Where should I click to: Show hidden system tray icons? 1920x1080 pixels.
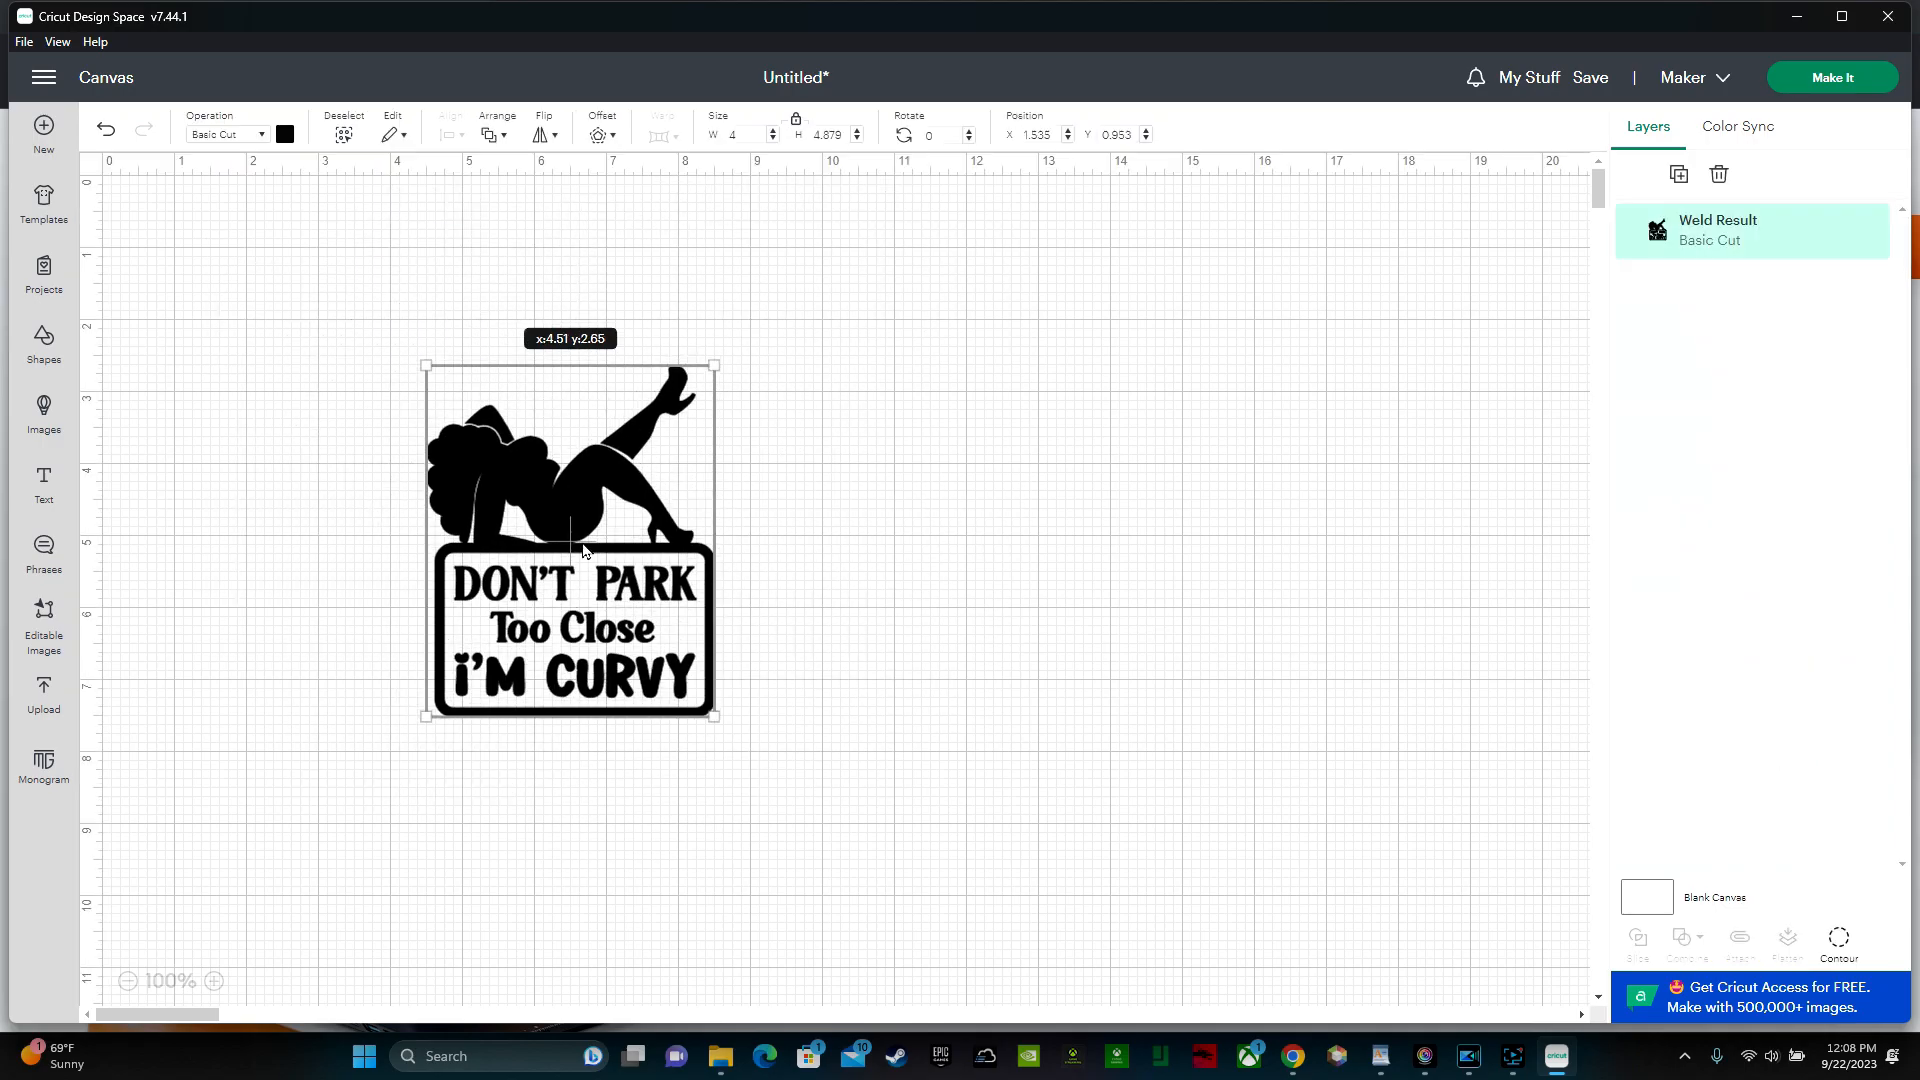pyautogui.click(x=1684, y=1056)
